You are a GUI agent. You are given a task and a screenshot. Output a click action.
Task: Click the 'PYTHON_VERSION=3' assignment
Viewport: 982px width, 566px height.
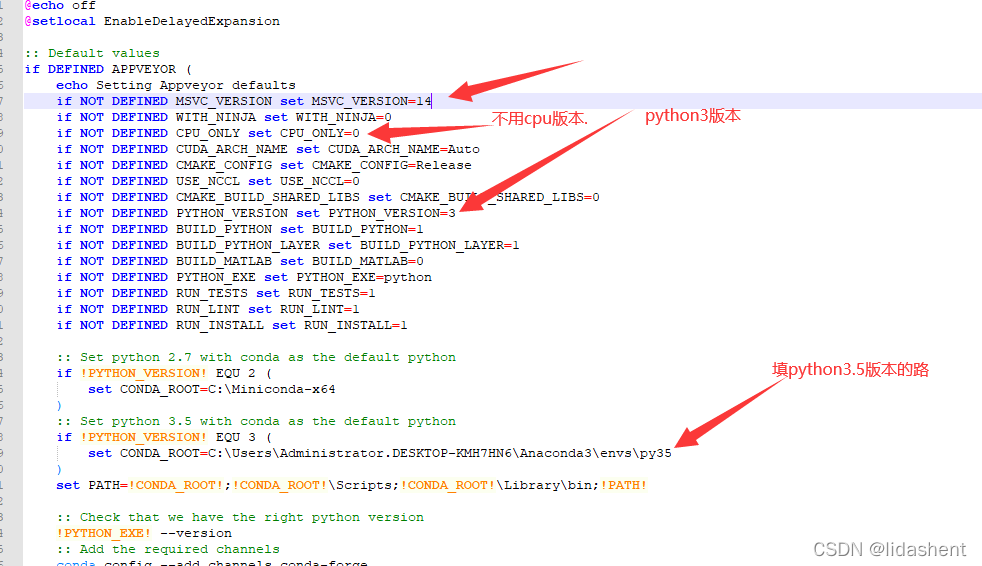(391, 214)
